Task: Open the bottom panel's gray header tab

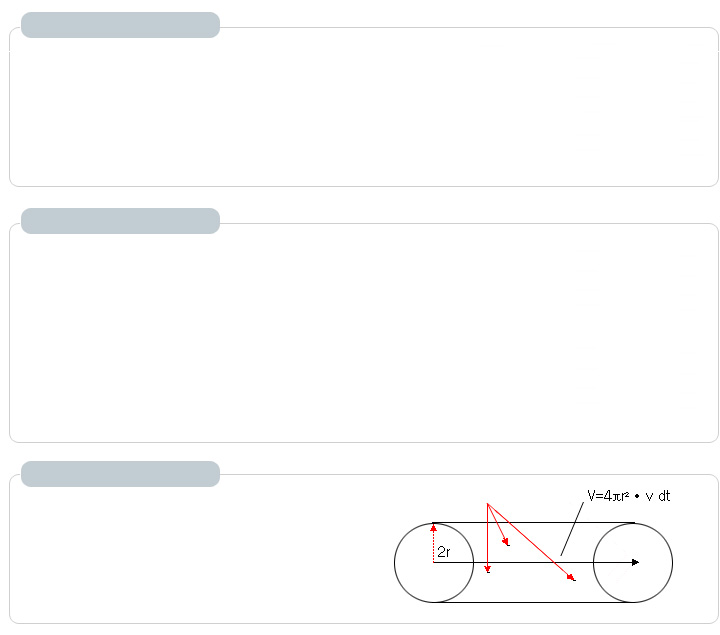Action: (x=120, y=474)
